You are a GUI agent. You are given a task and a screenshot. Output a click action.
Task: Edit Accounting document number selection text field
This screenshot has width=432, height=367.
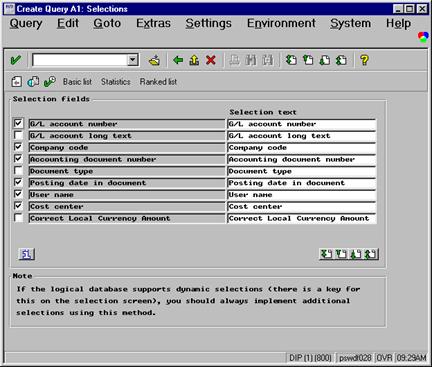(x=302, y=159)
